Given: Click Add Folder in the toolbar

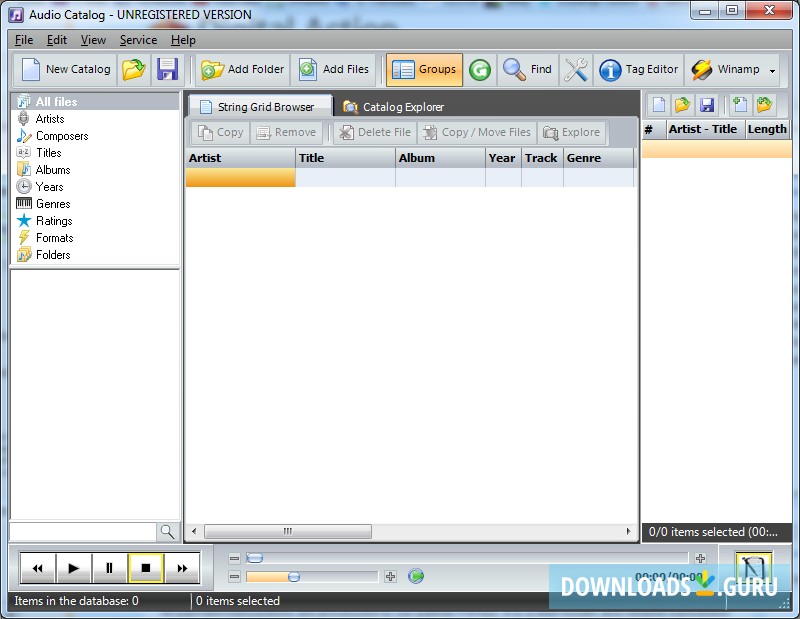Looking at the screenshot, I should coord(242,69).
